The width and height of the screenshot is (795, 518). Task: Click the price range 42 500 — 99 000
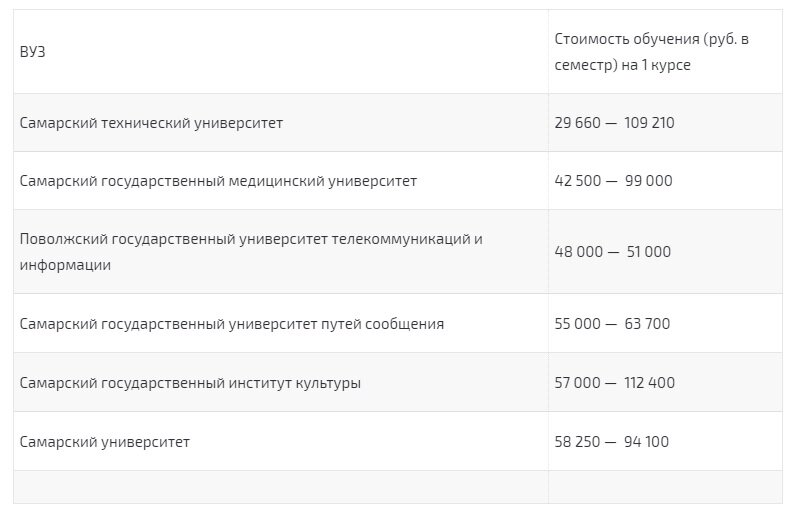(x=613, y=181)
